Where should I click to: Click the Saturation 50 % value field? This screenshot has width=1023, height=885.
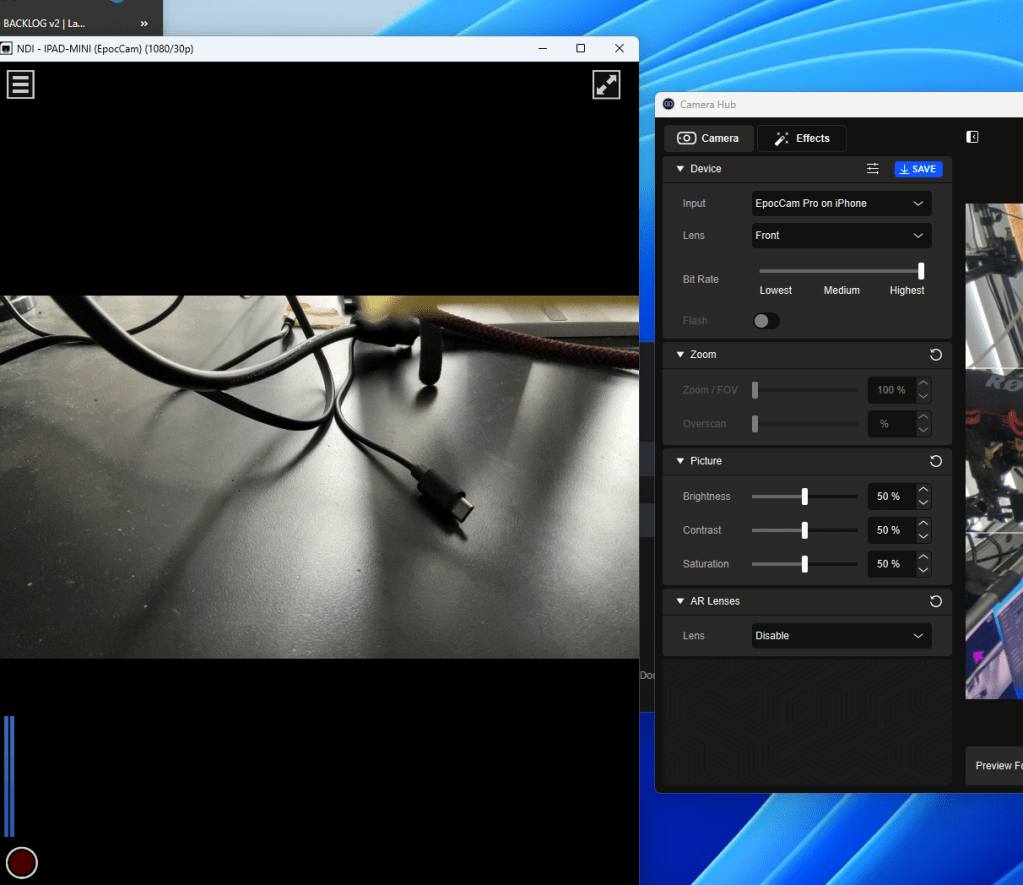point(891,564)
